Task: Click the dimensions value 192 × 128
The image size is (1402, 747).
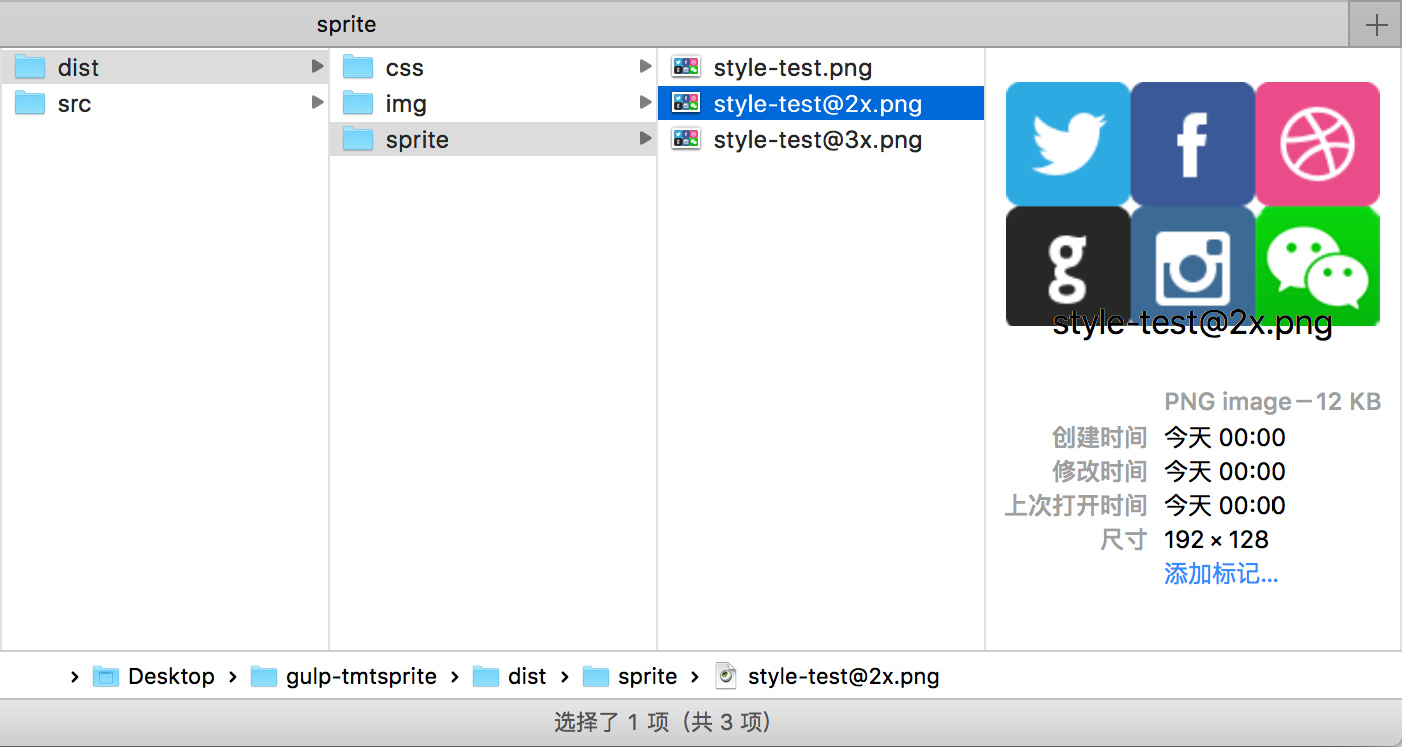Action: (1216, 540)
